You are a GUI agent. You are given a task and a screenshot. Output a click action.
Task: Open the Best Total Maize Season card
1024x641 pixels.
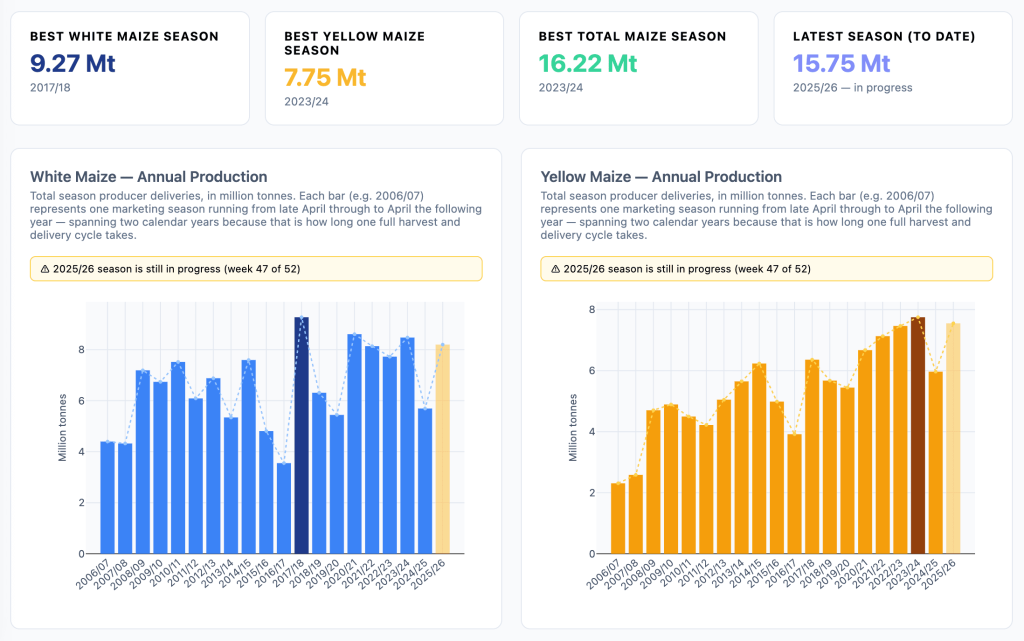(638, 68)
